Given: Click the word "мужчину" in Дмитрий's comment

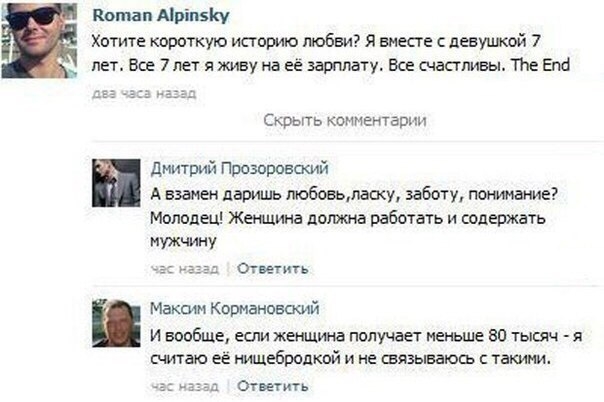Looking at the screenshot, I should click(185, 240).
